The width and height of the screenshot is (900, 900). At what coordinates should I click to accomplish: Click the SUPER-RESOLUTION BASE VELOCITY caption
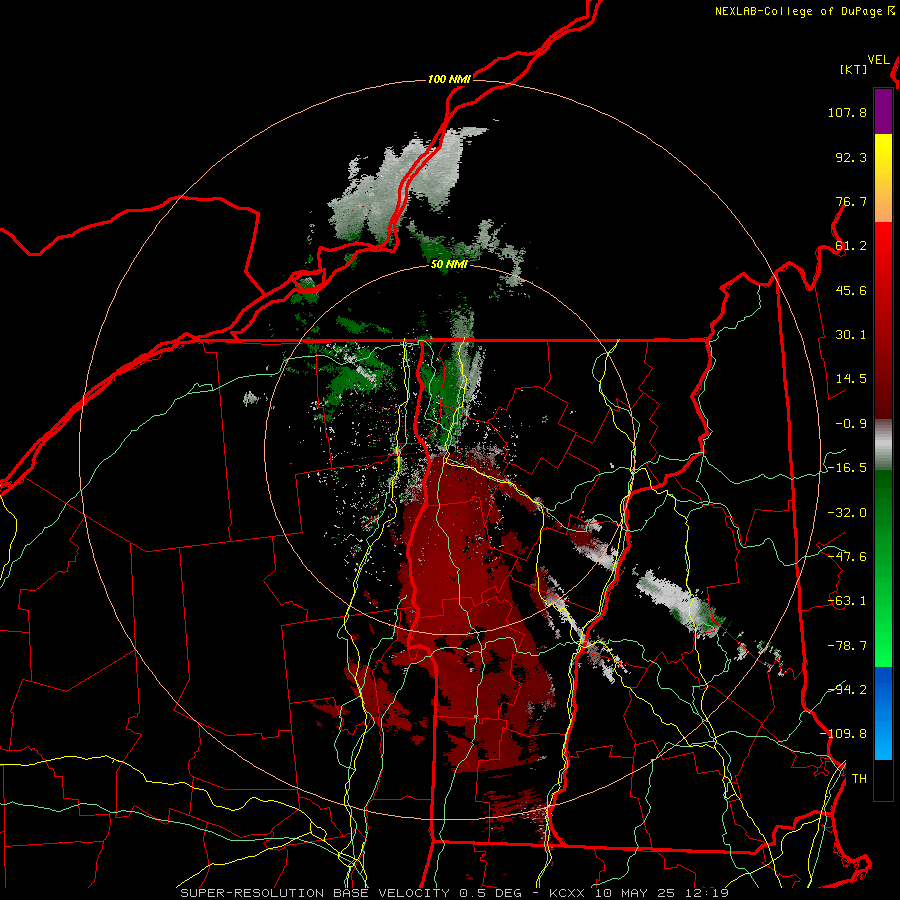click(x=317, y=893)
